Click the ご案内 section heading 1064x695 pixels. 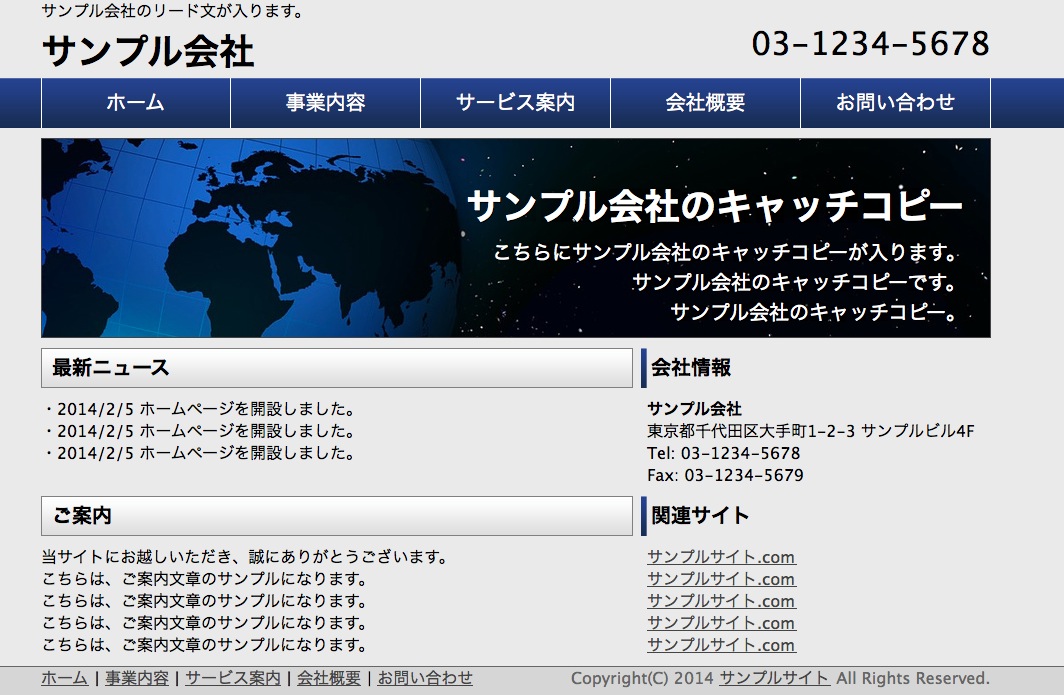(x=82, y=516)
